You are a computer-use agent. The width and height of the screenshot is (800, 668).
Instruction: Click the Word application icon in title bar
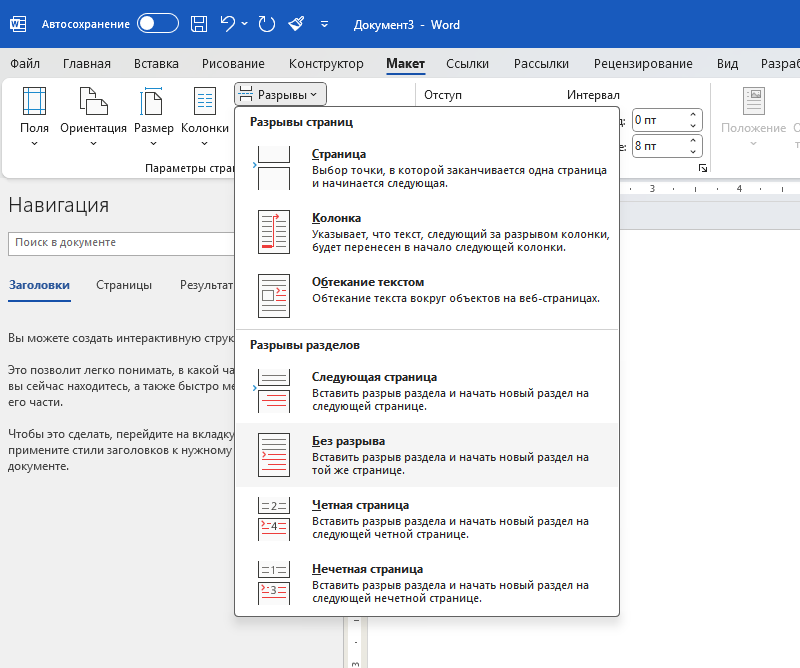coord(18,24)
